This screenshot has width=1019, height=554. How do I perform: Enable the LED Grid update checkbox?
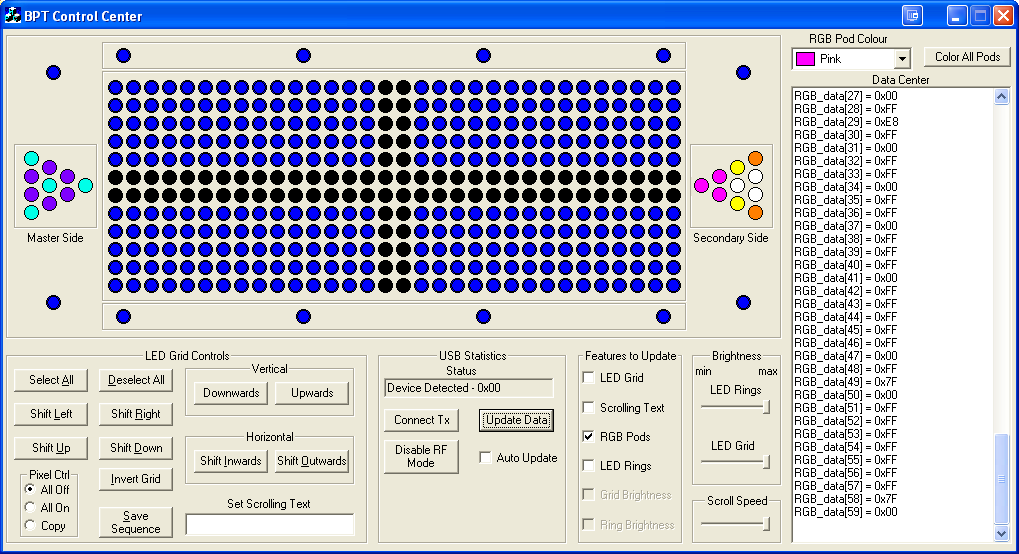589,378
